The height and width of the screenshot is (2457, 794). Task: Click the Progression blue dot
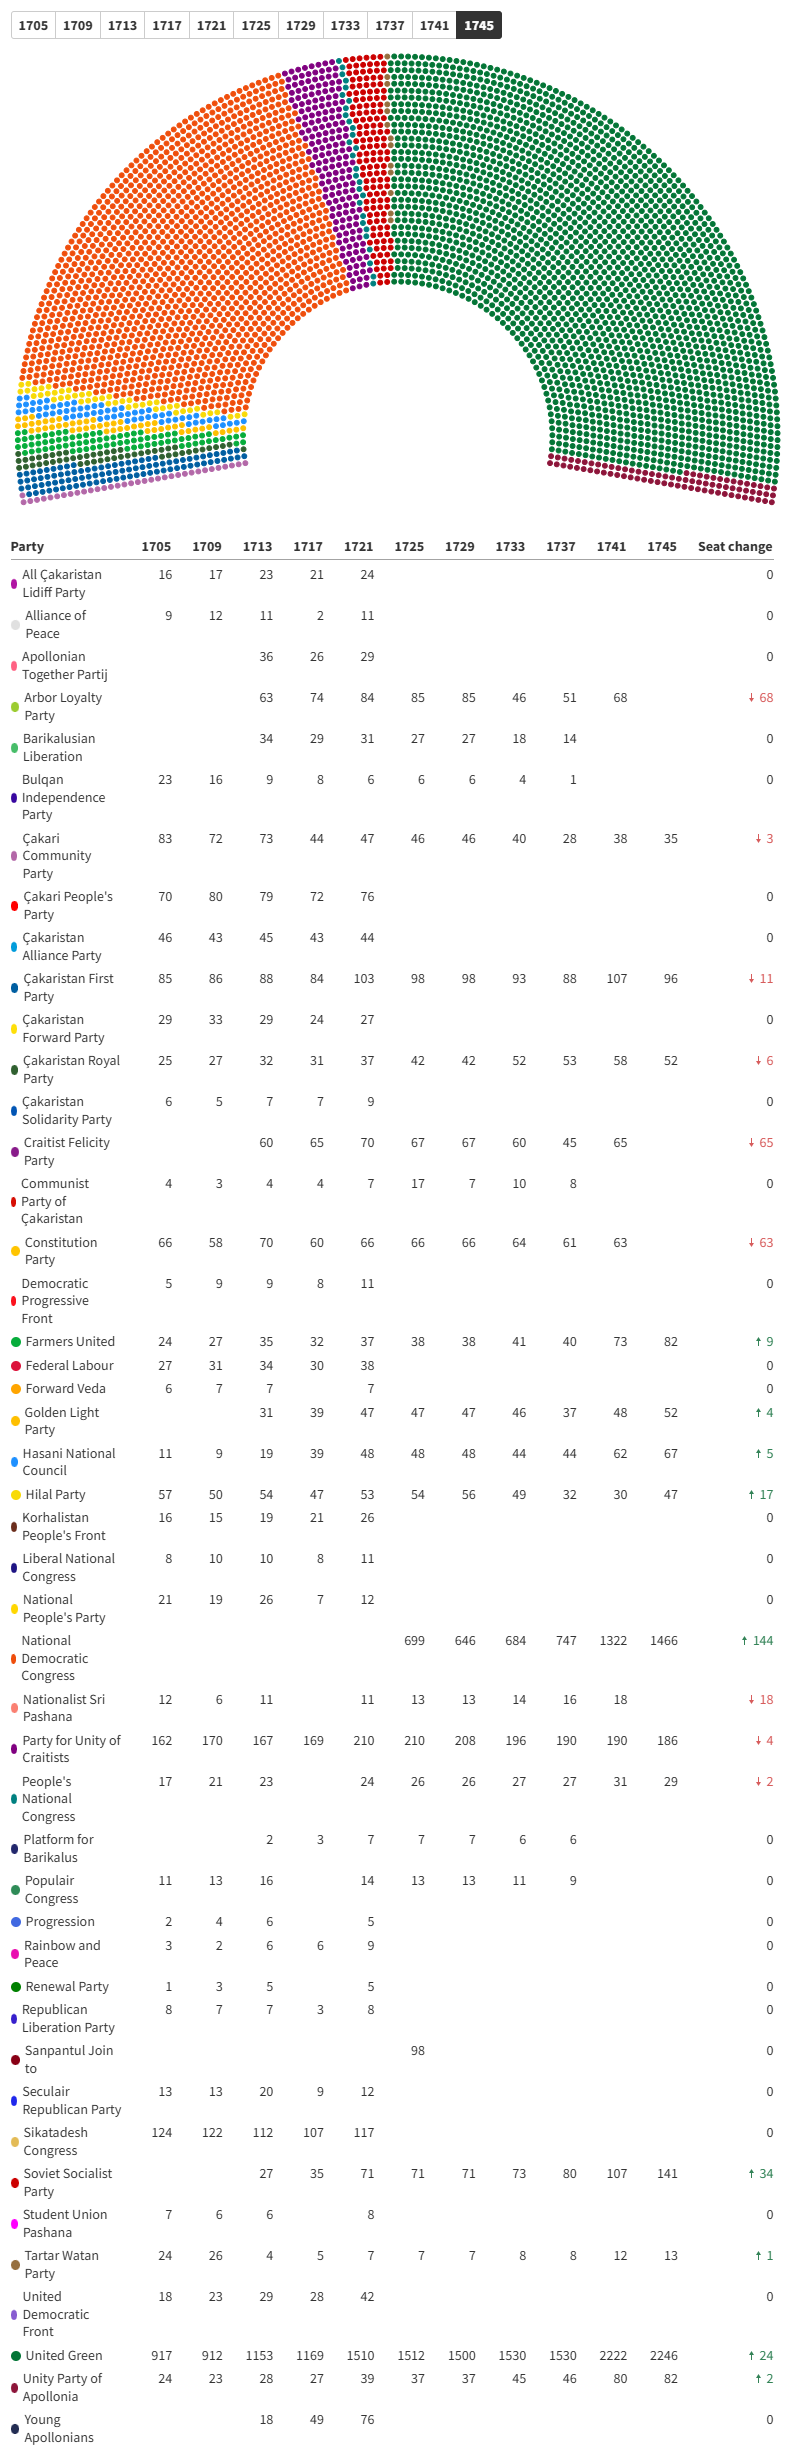(x=16, y=1921)
